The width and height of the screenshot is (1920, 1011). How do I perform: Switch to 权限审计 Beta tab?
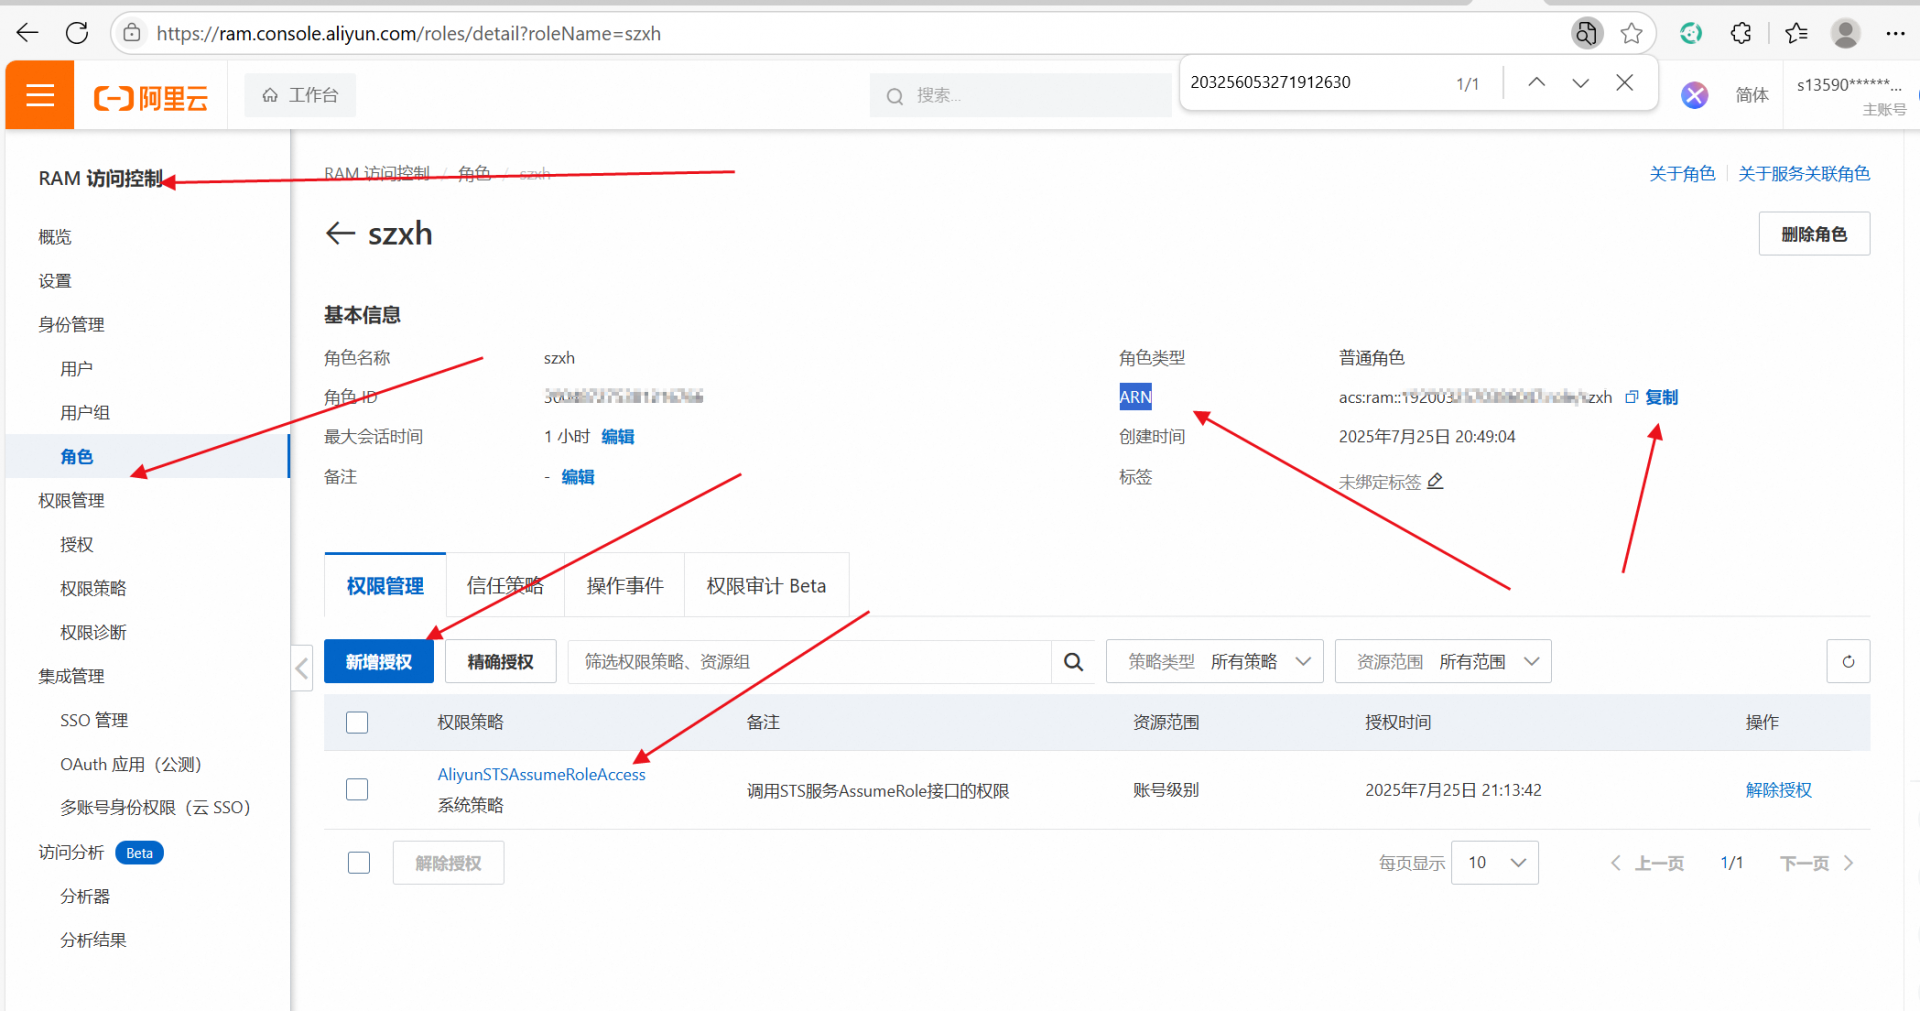[x=766, y=586]
